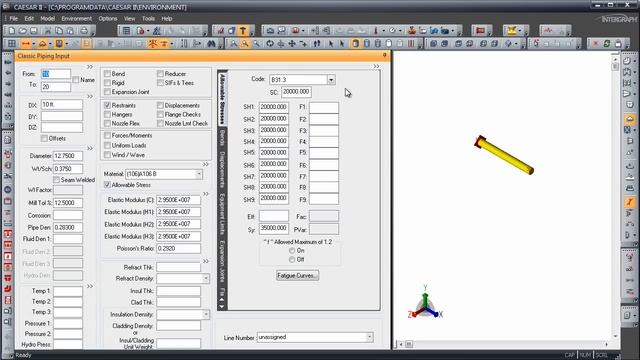Image resolution: width=640 pixels, height=360 pixels.
Task: Click the highlighted shaded cylinder view icon
Action: tap(356, 44)
